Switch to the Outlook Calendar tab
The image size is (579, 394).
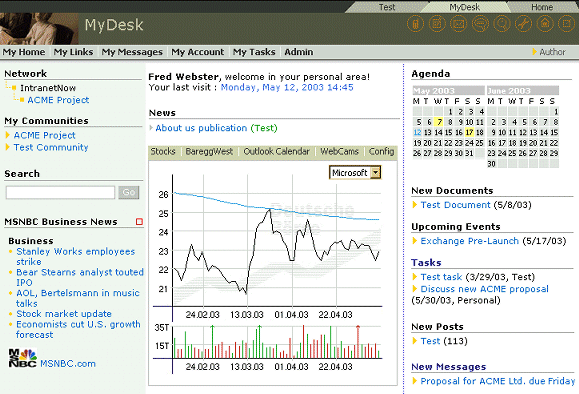(277, 151)
